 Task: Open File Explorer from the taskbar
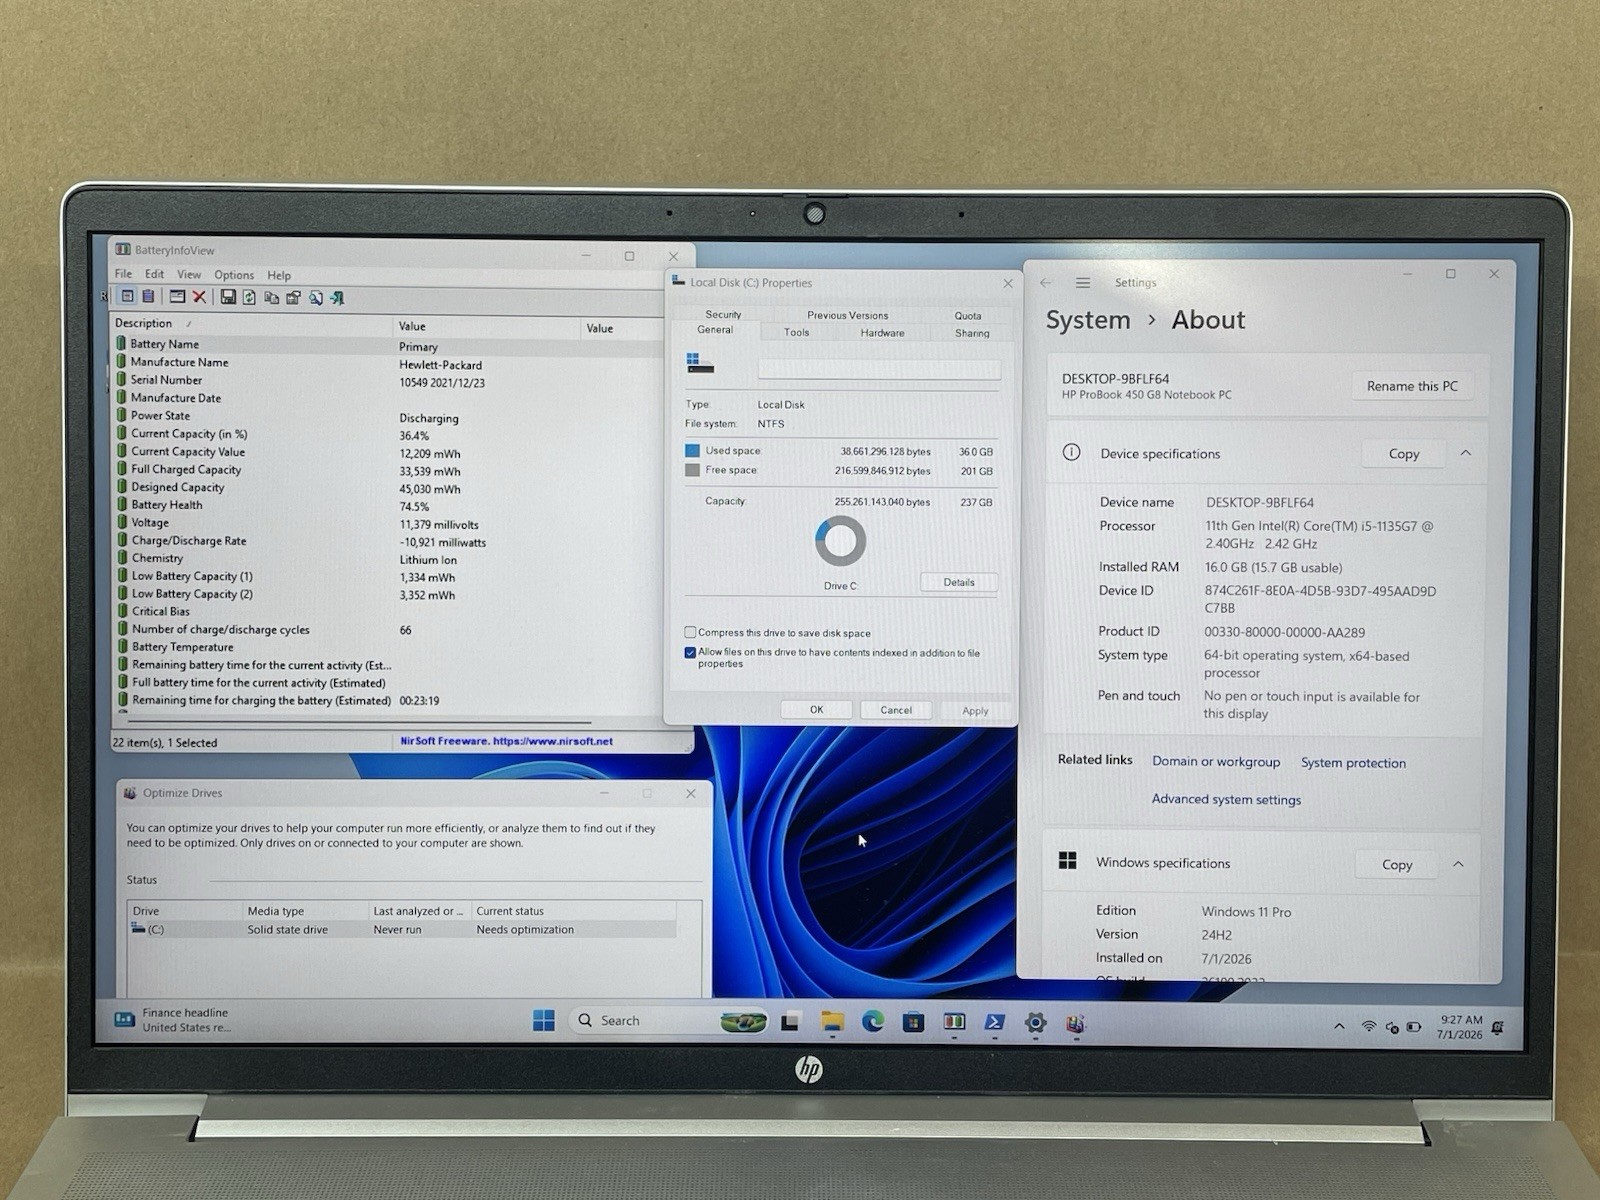tap(832, 1021)
